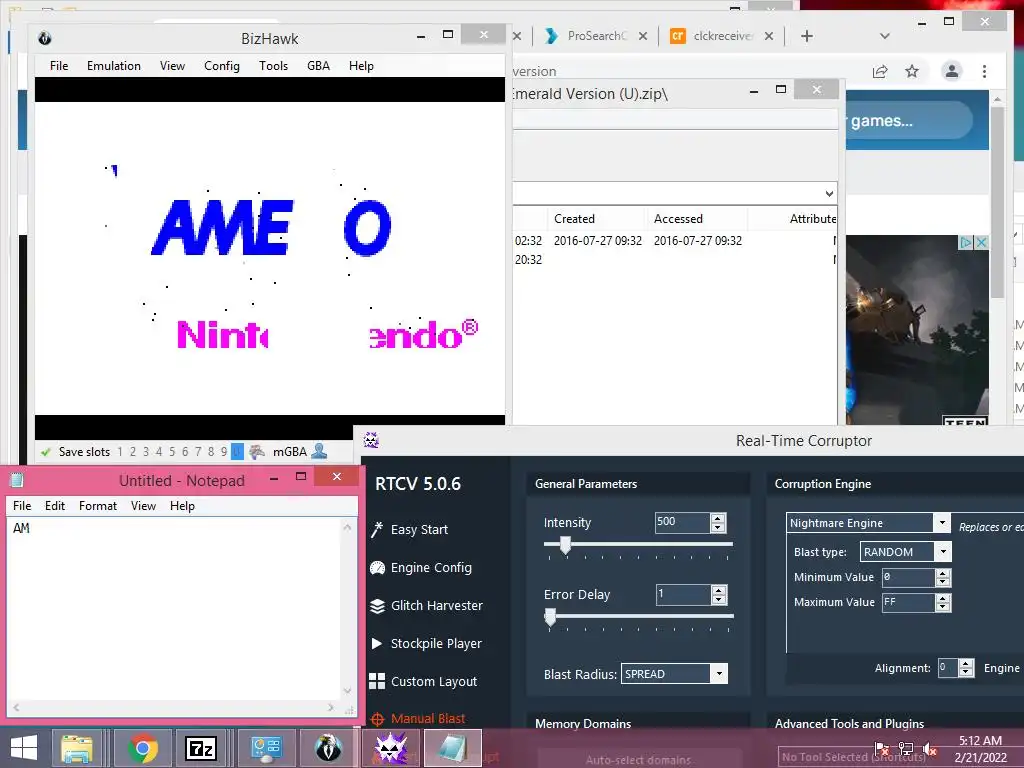Open Stockpile Player in the RTCV sidebar

click(x=426, y=643)
